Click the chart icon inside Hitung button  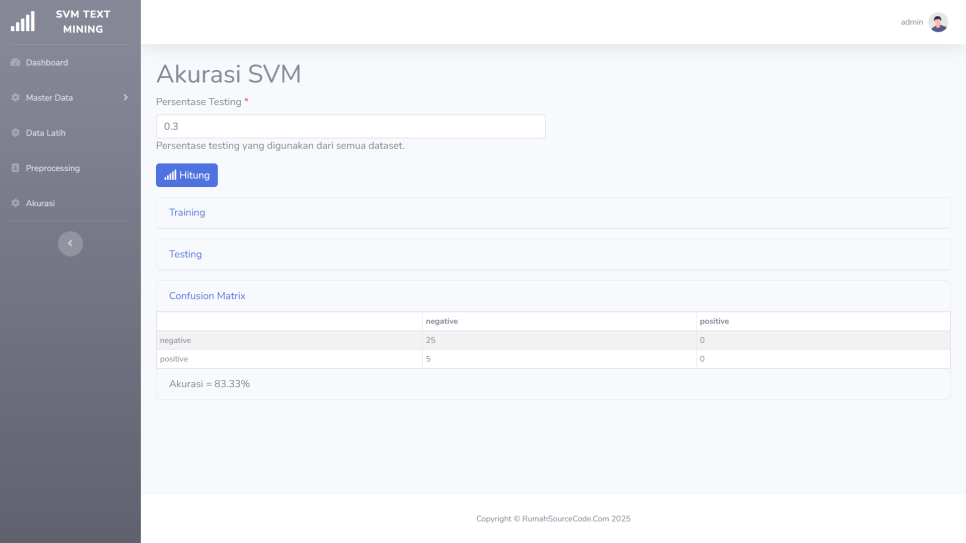(x=170, y=175)
